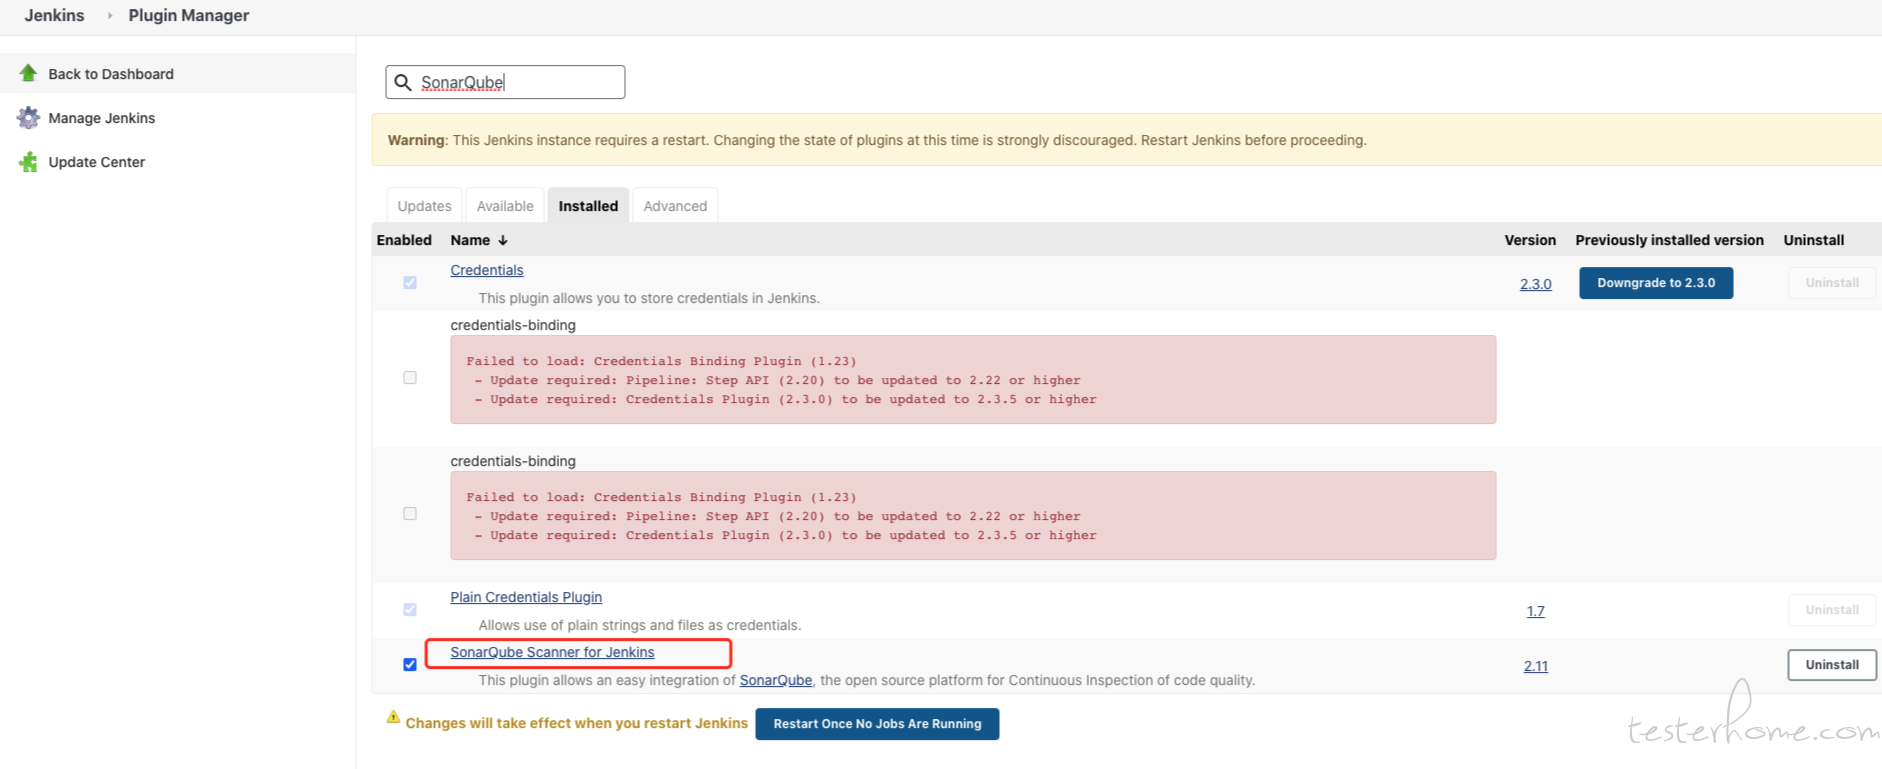Open the Advanced tab
This screenshot has height=769, width=1882.
(675, 206)
